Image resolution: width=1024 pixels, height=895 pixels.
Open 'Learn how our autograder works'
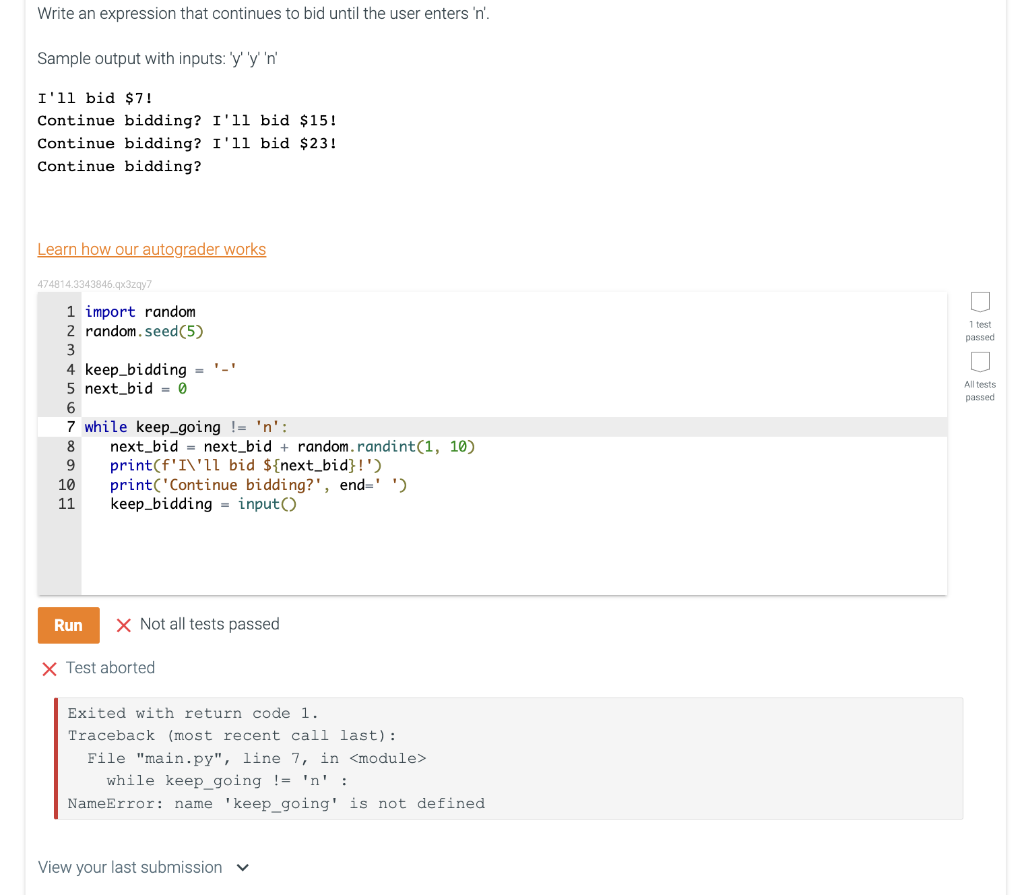151,249
